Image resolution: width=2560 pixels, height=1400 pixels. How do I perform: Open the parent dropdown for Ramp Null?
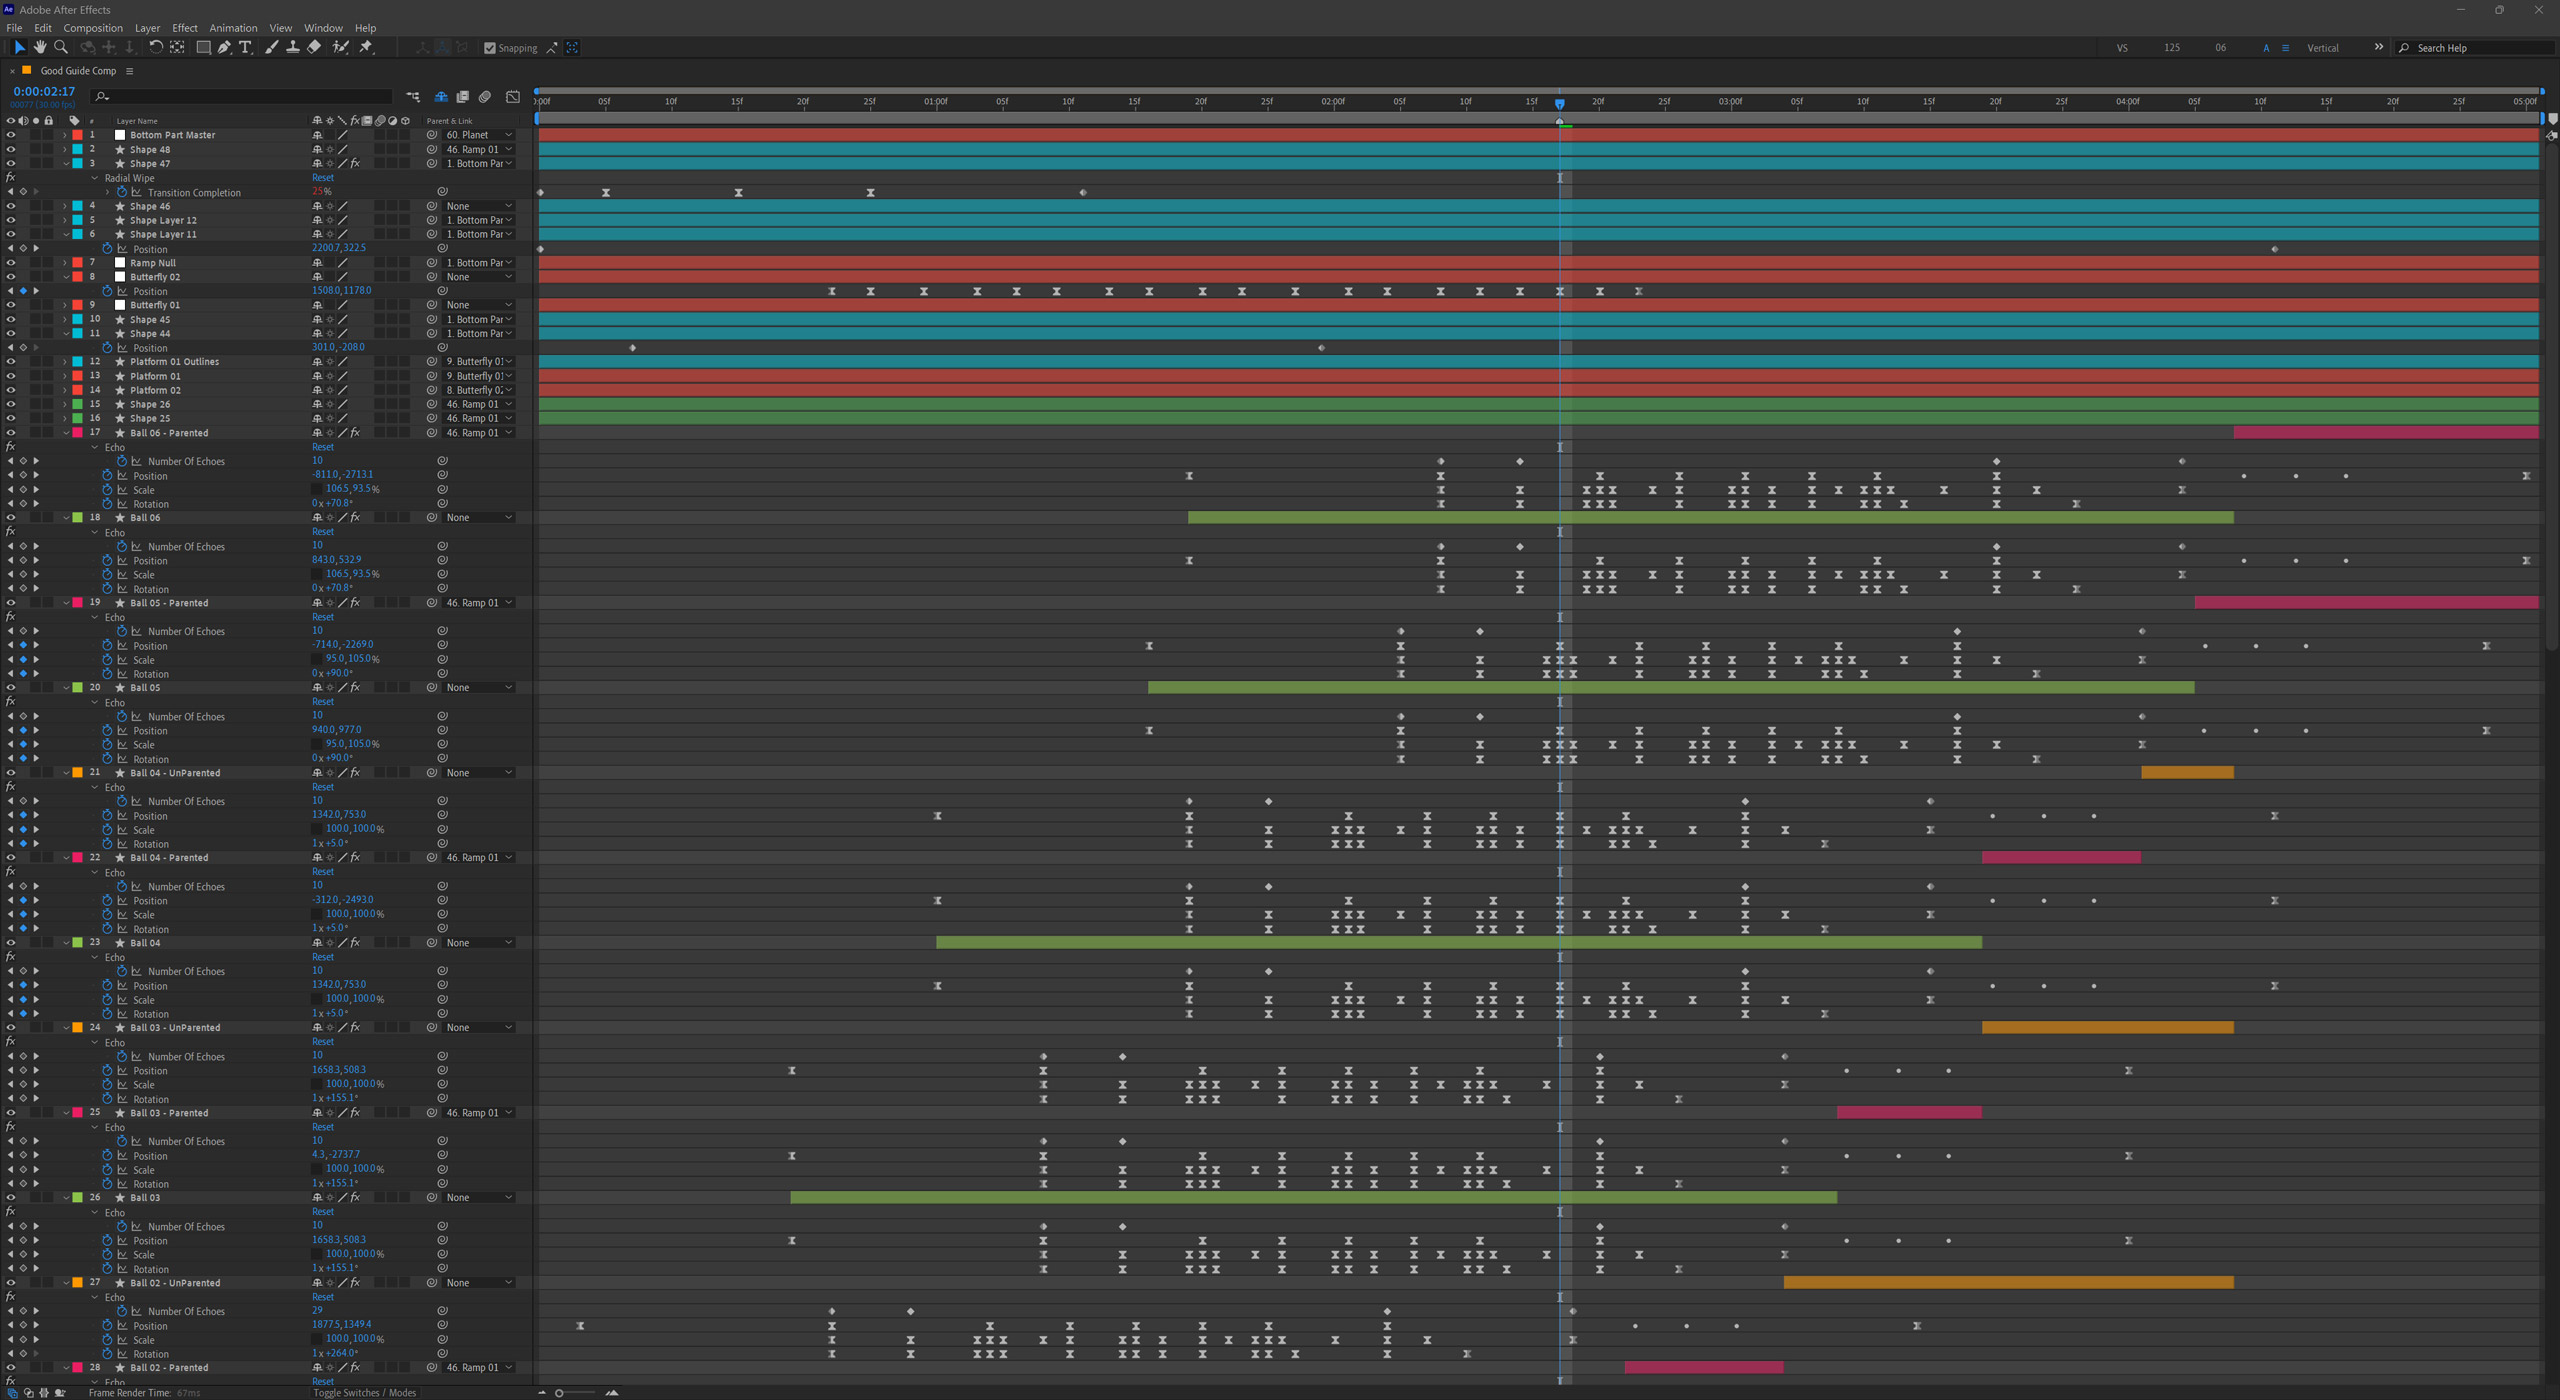(x=479, y=263)
